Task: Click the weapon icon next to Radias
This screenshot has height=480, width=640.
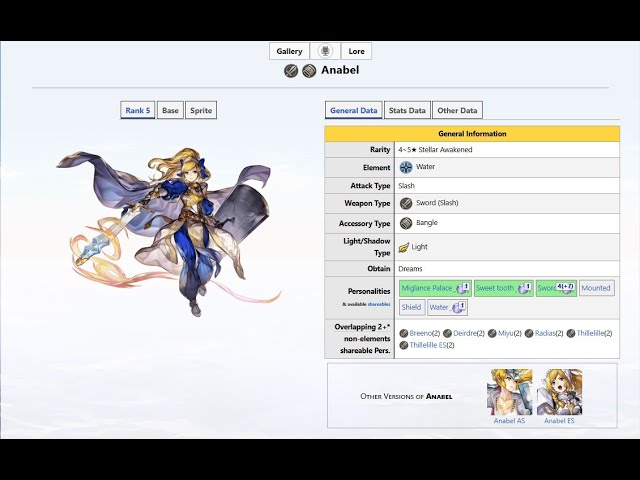Action: click(x=529, y=333)
